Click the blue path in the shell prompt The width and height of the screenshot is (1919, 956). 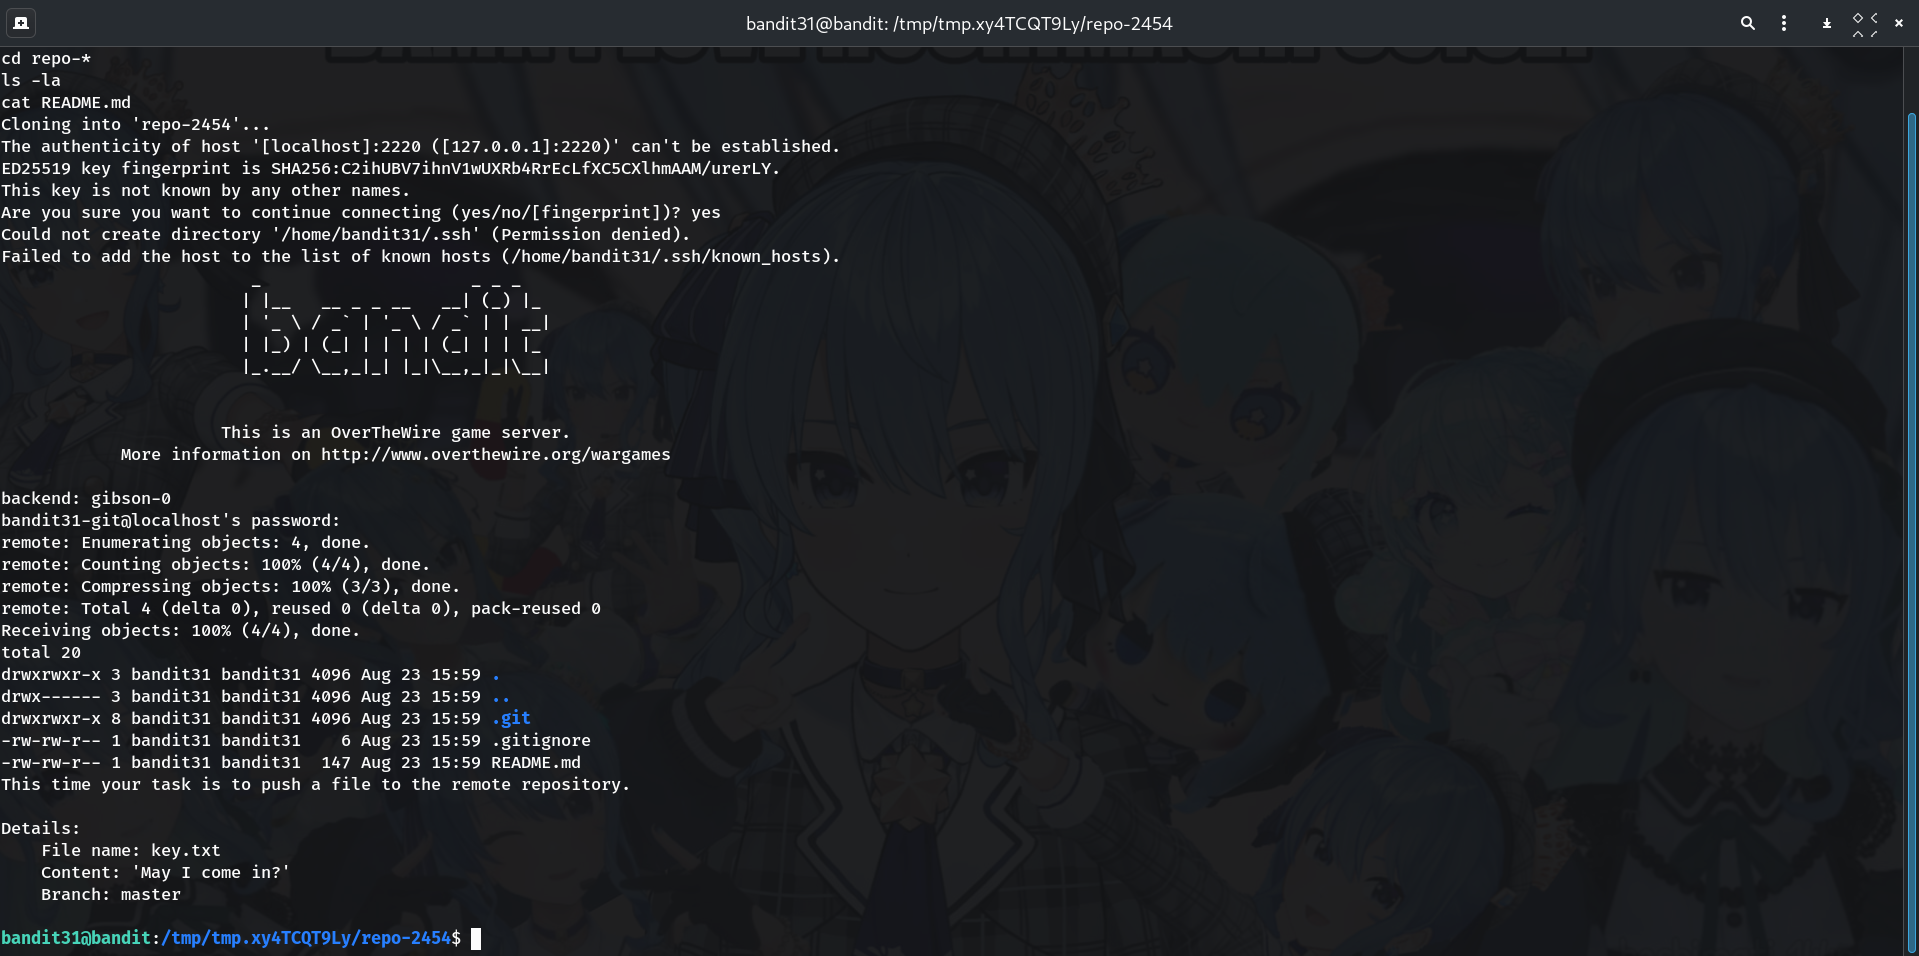click(x=305, y=938)
